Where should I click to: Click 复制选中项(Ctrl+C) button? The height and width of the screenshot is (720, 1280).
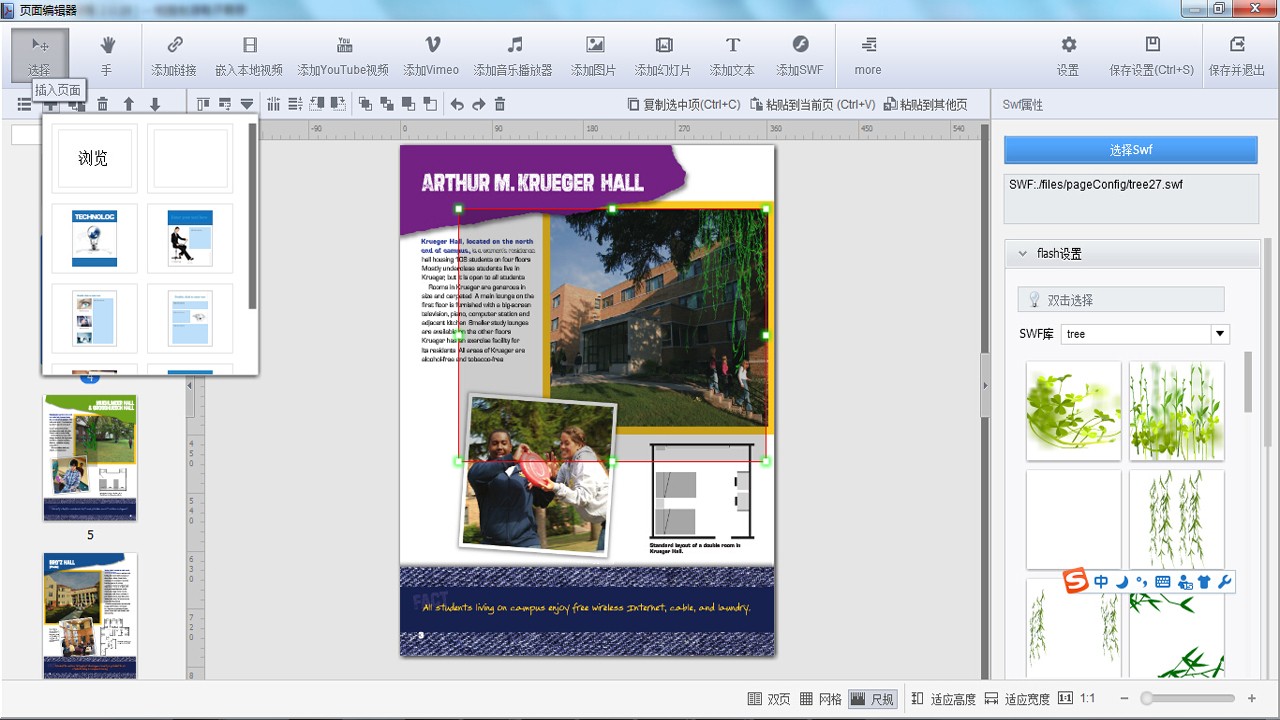[684, 104]
